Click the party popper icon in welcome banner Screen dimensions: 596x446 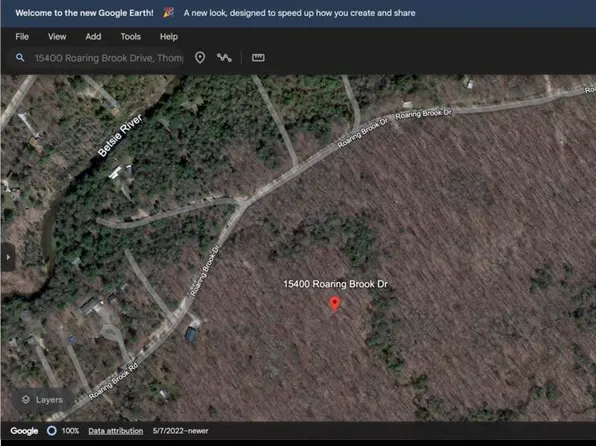tap(169, 13)
